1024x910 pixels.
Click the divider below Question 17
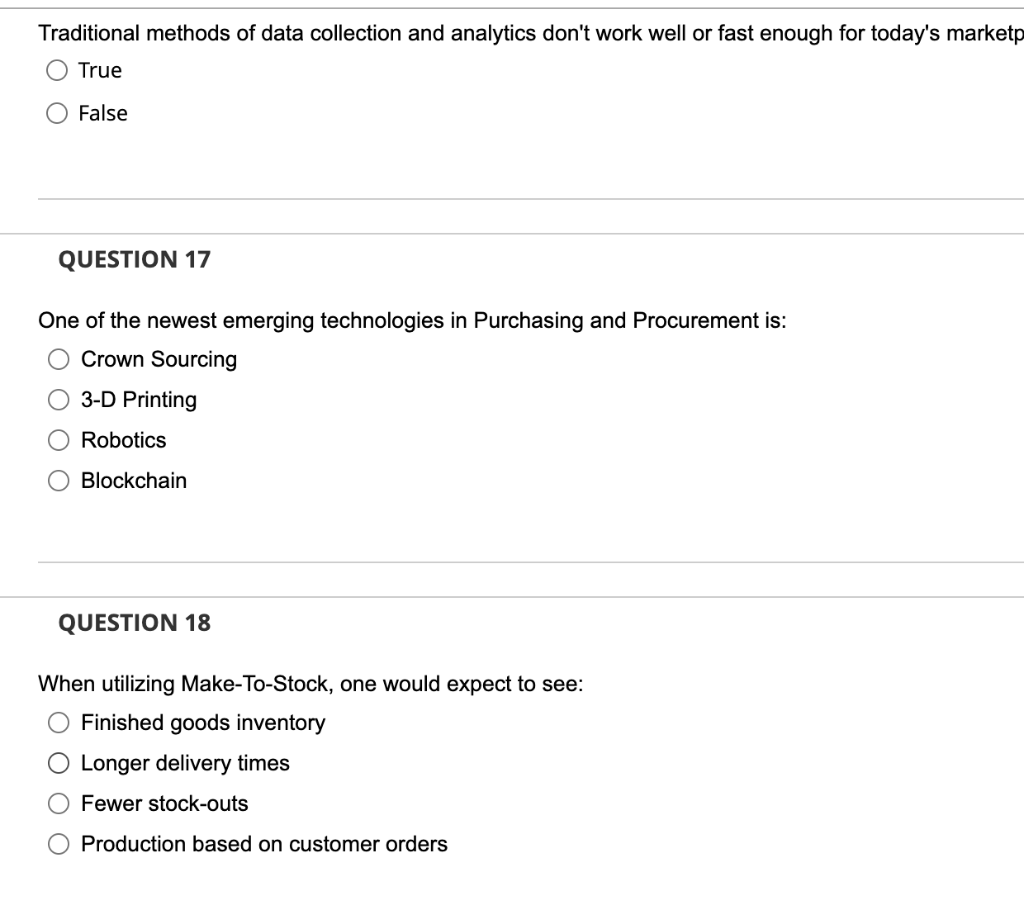512,563
